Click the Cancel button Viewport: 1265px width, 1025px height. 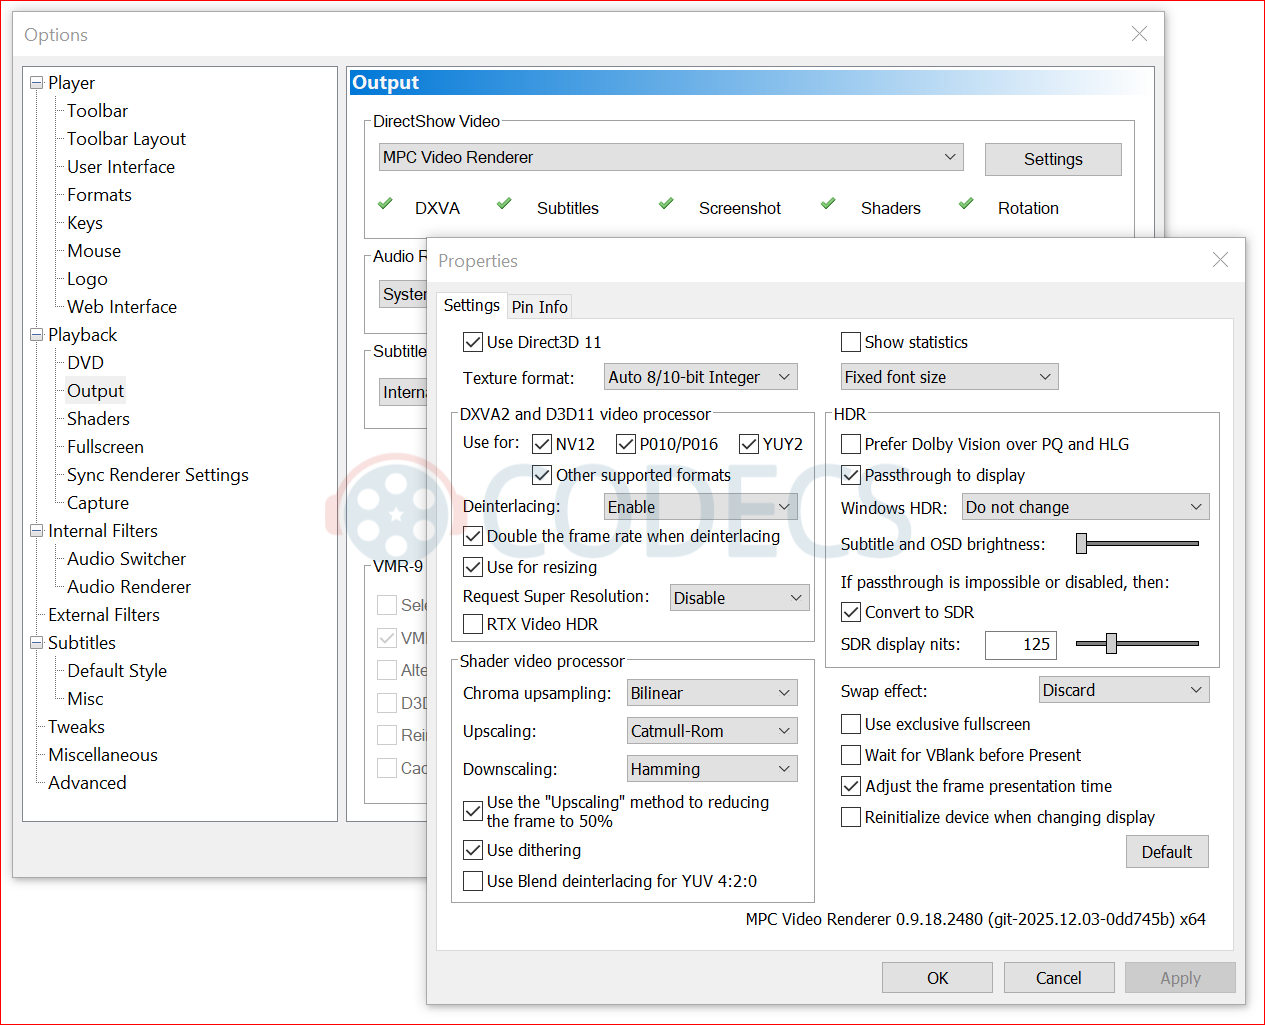[x=1058, y=978]
